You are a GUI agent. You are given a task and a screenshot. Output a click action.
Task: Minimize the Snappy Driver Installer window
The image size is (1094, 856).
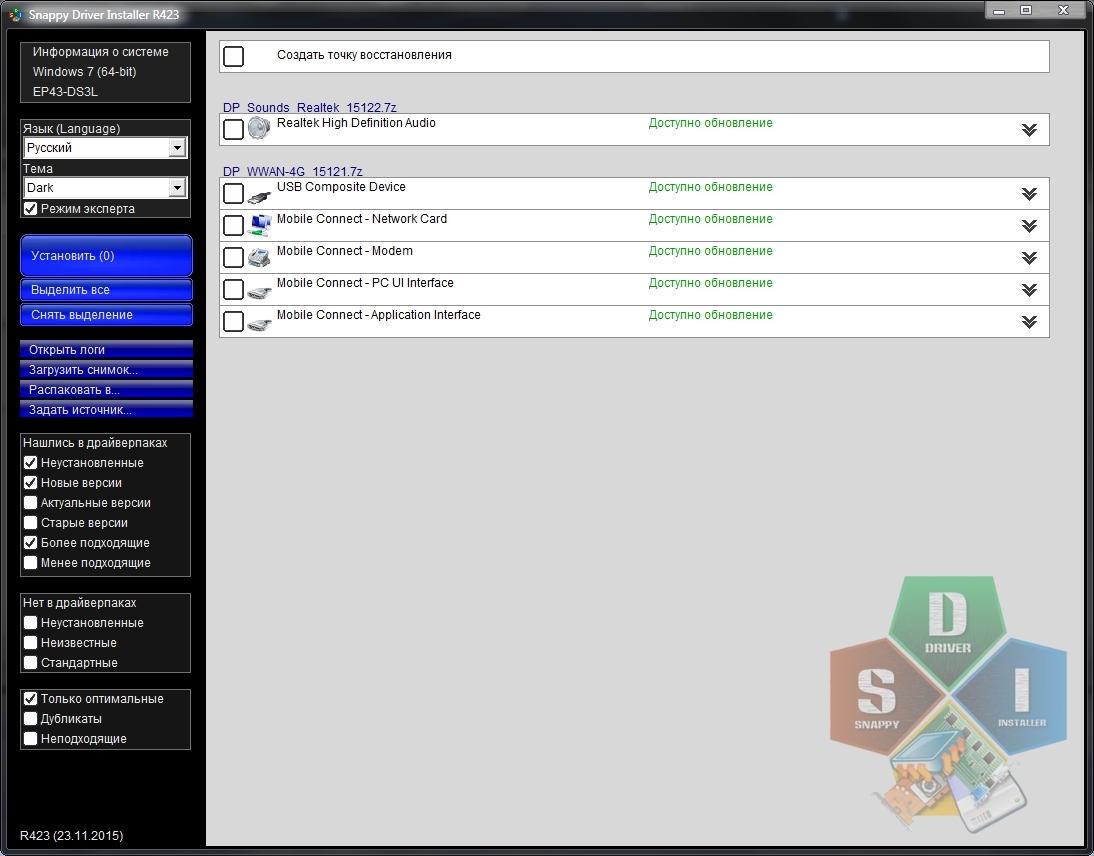point(999,10)
